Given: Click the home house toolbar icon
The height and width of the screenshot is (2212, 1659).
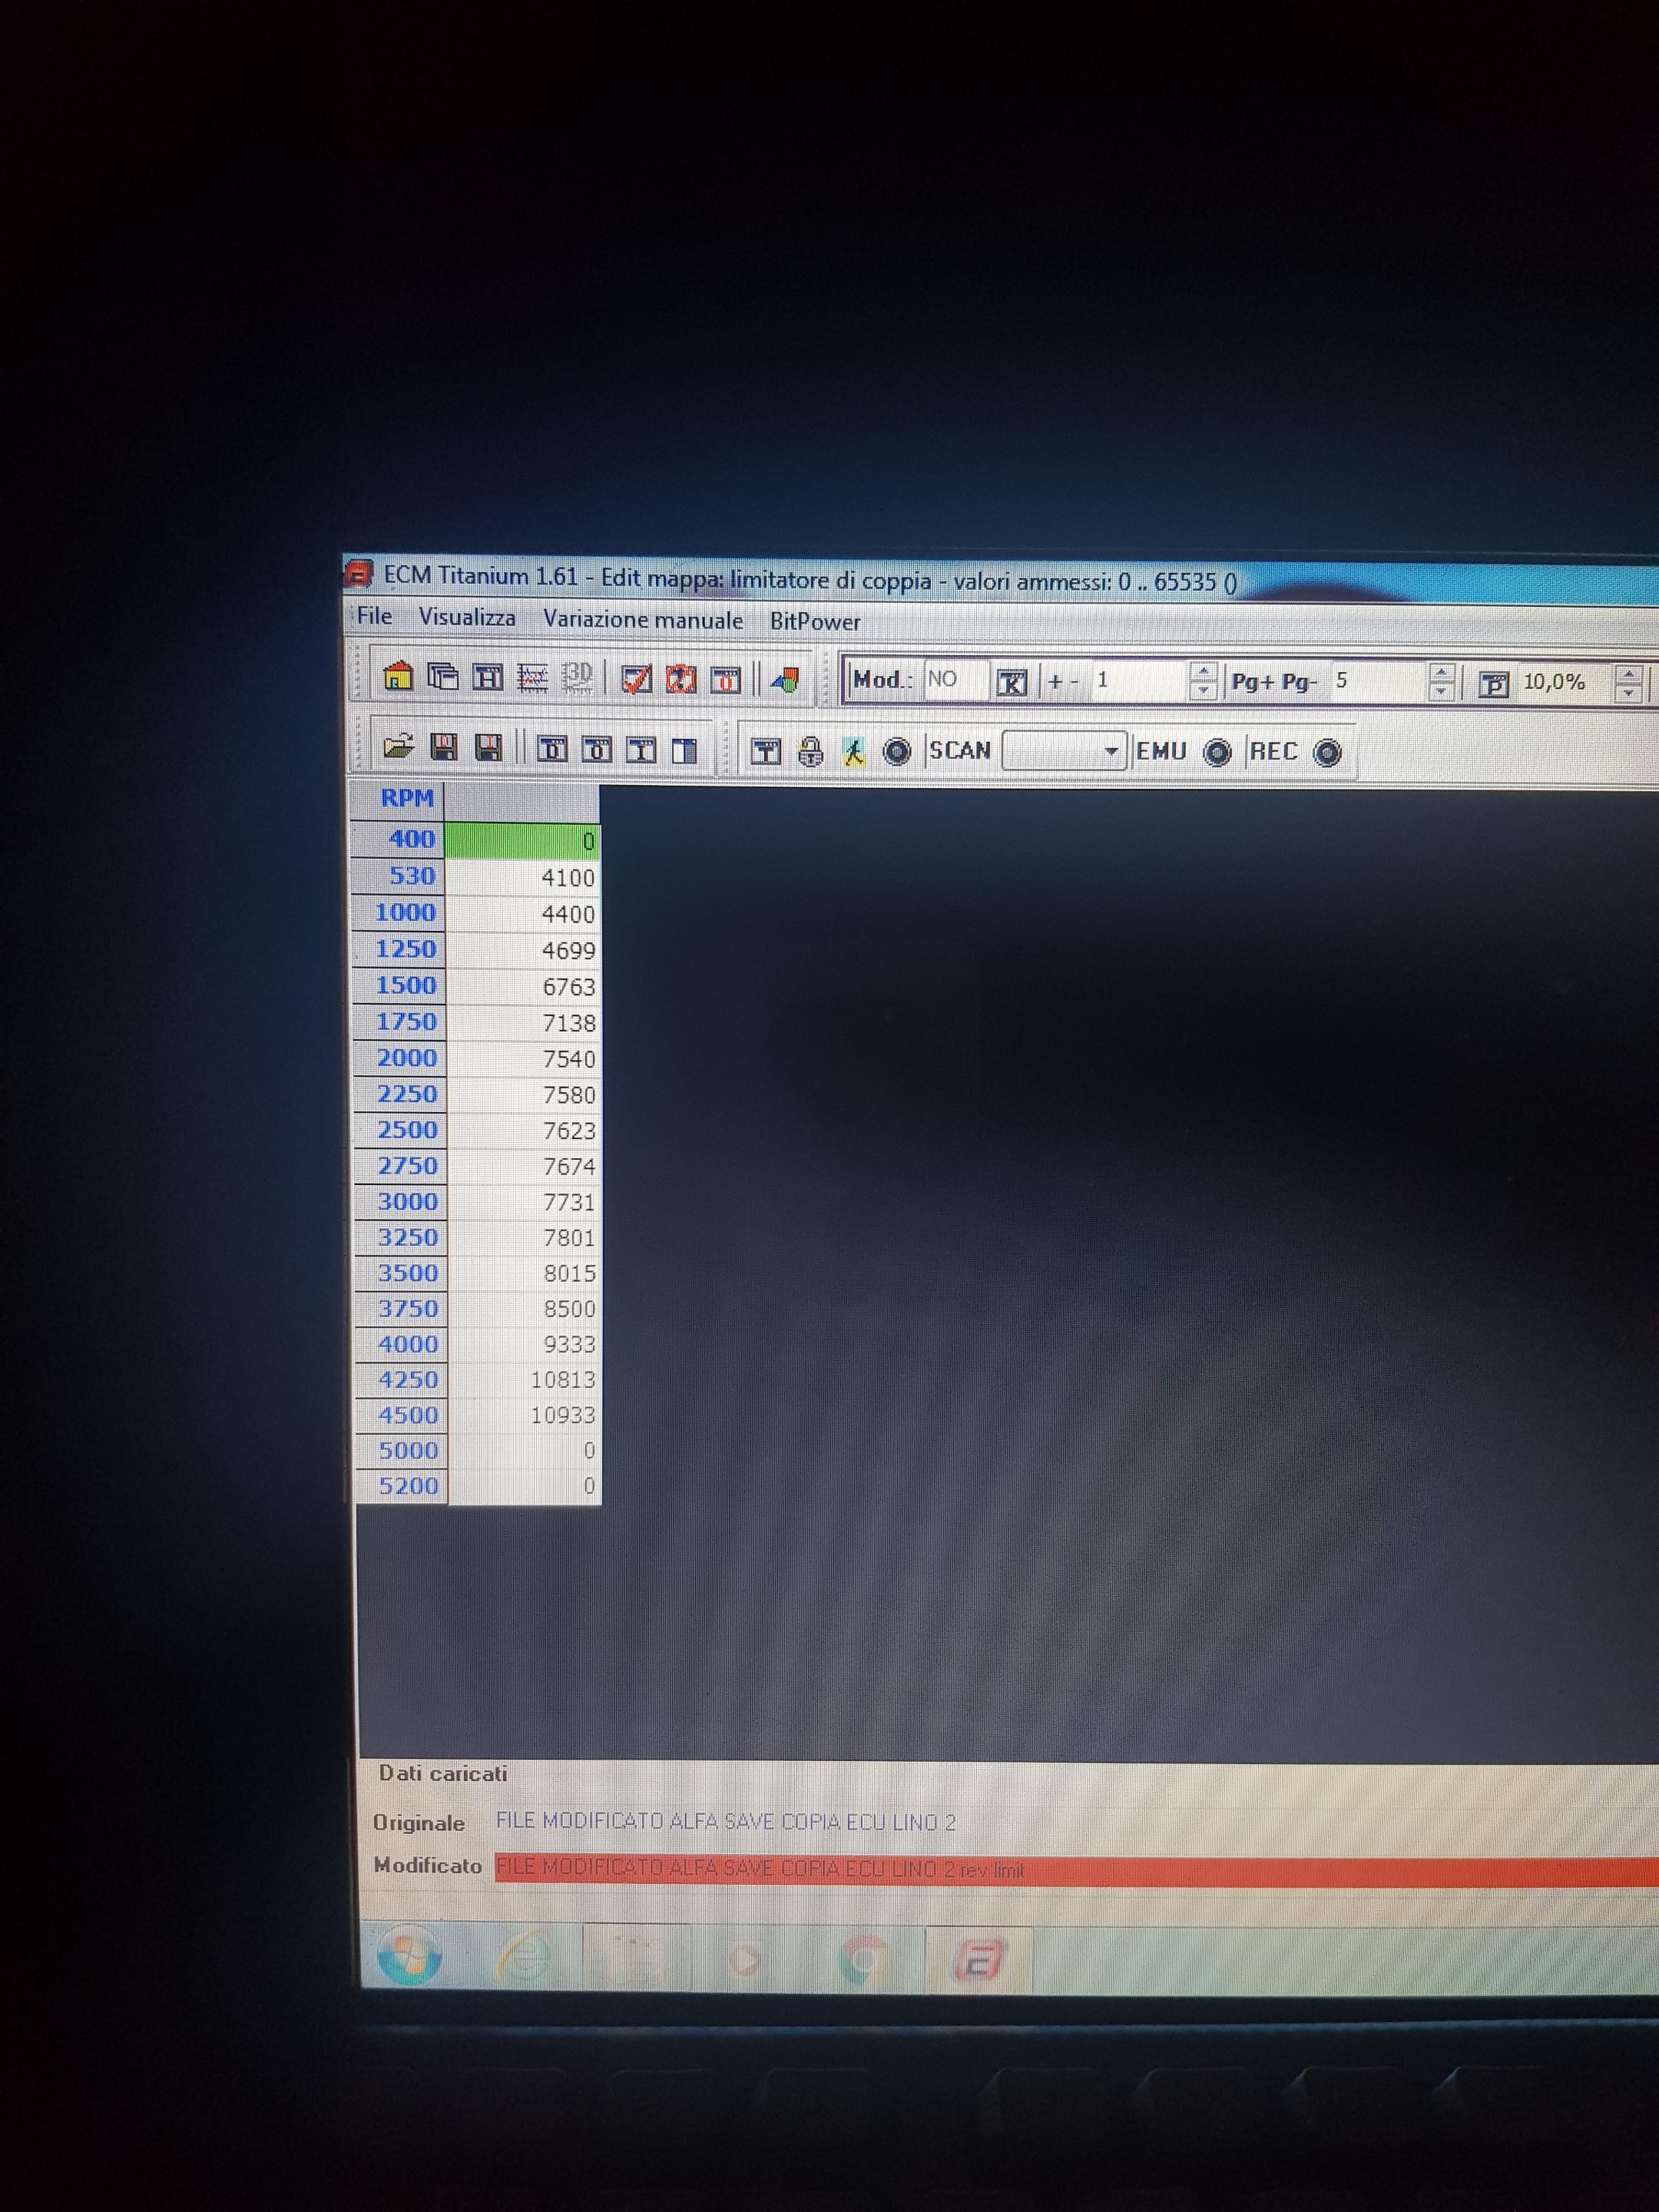Looking at the screenshot, I should pos(398,677).
